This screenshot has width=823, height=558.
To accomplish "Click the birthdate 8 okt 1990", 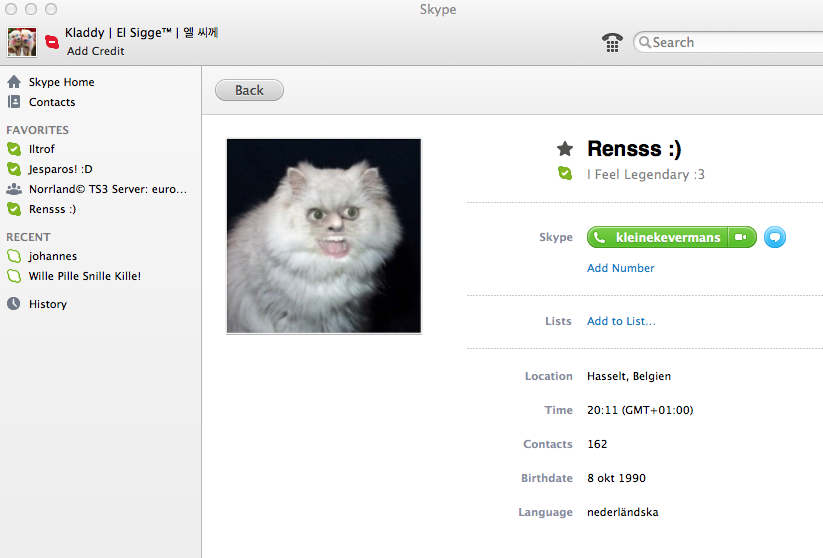I will (616, 478).
